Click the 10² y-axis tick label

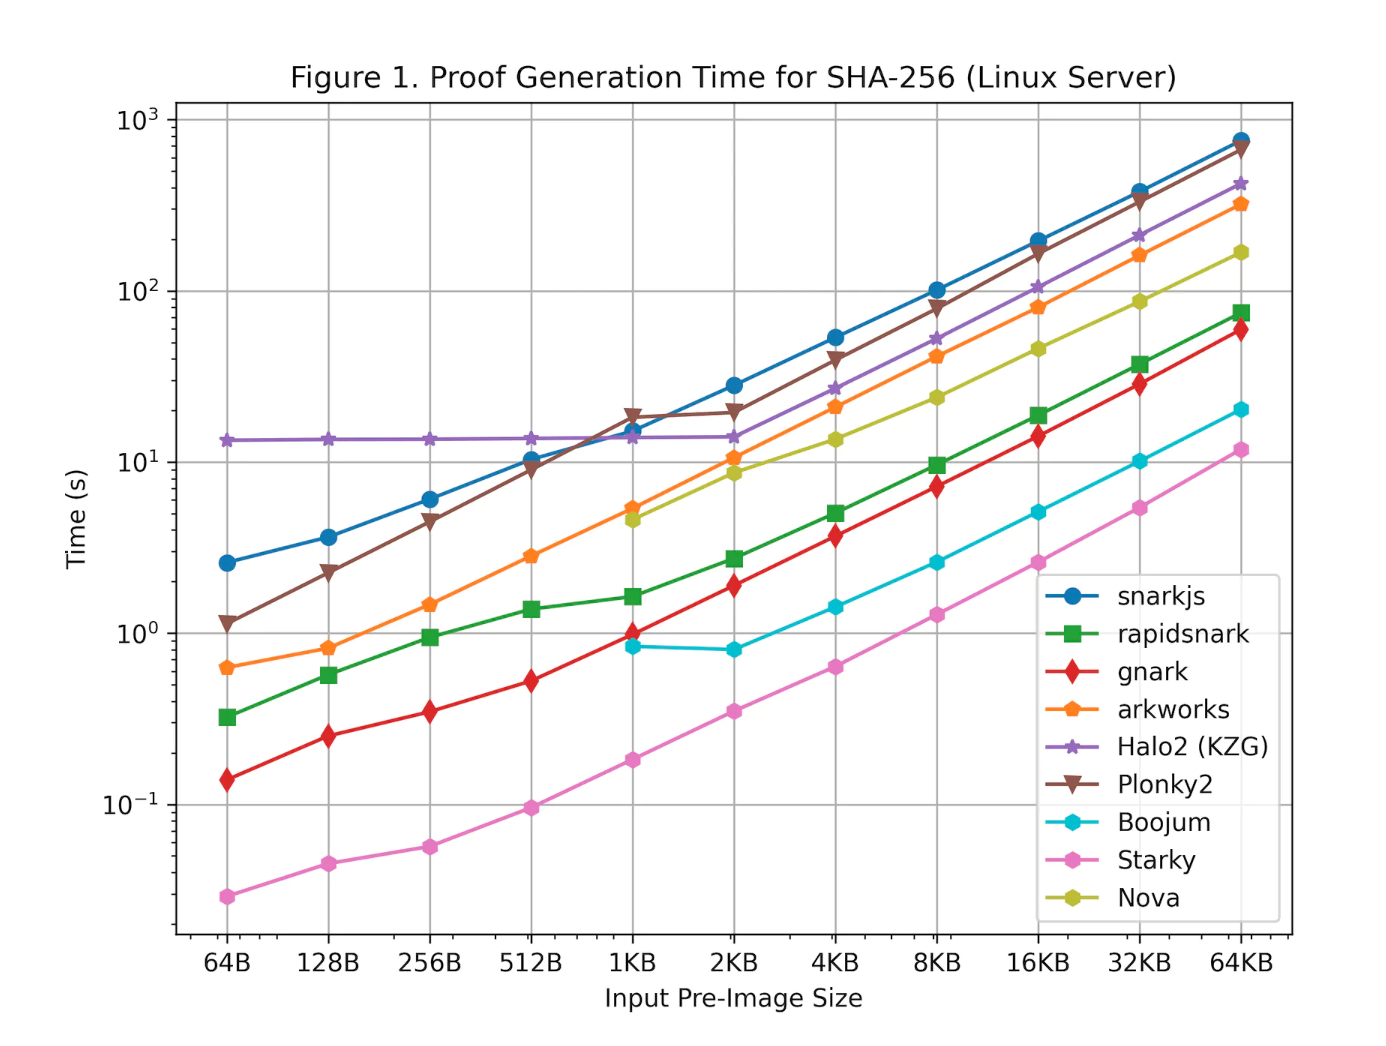(138, 291)
